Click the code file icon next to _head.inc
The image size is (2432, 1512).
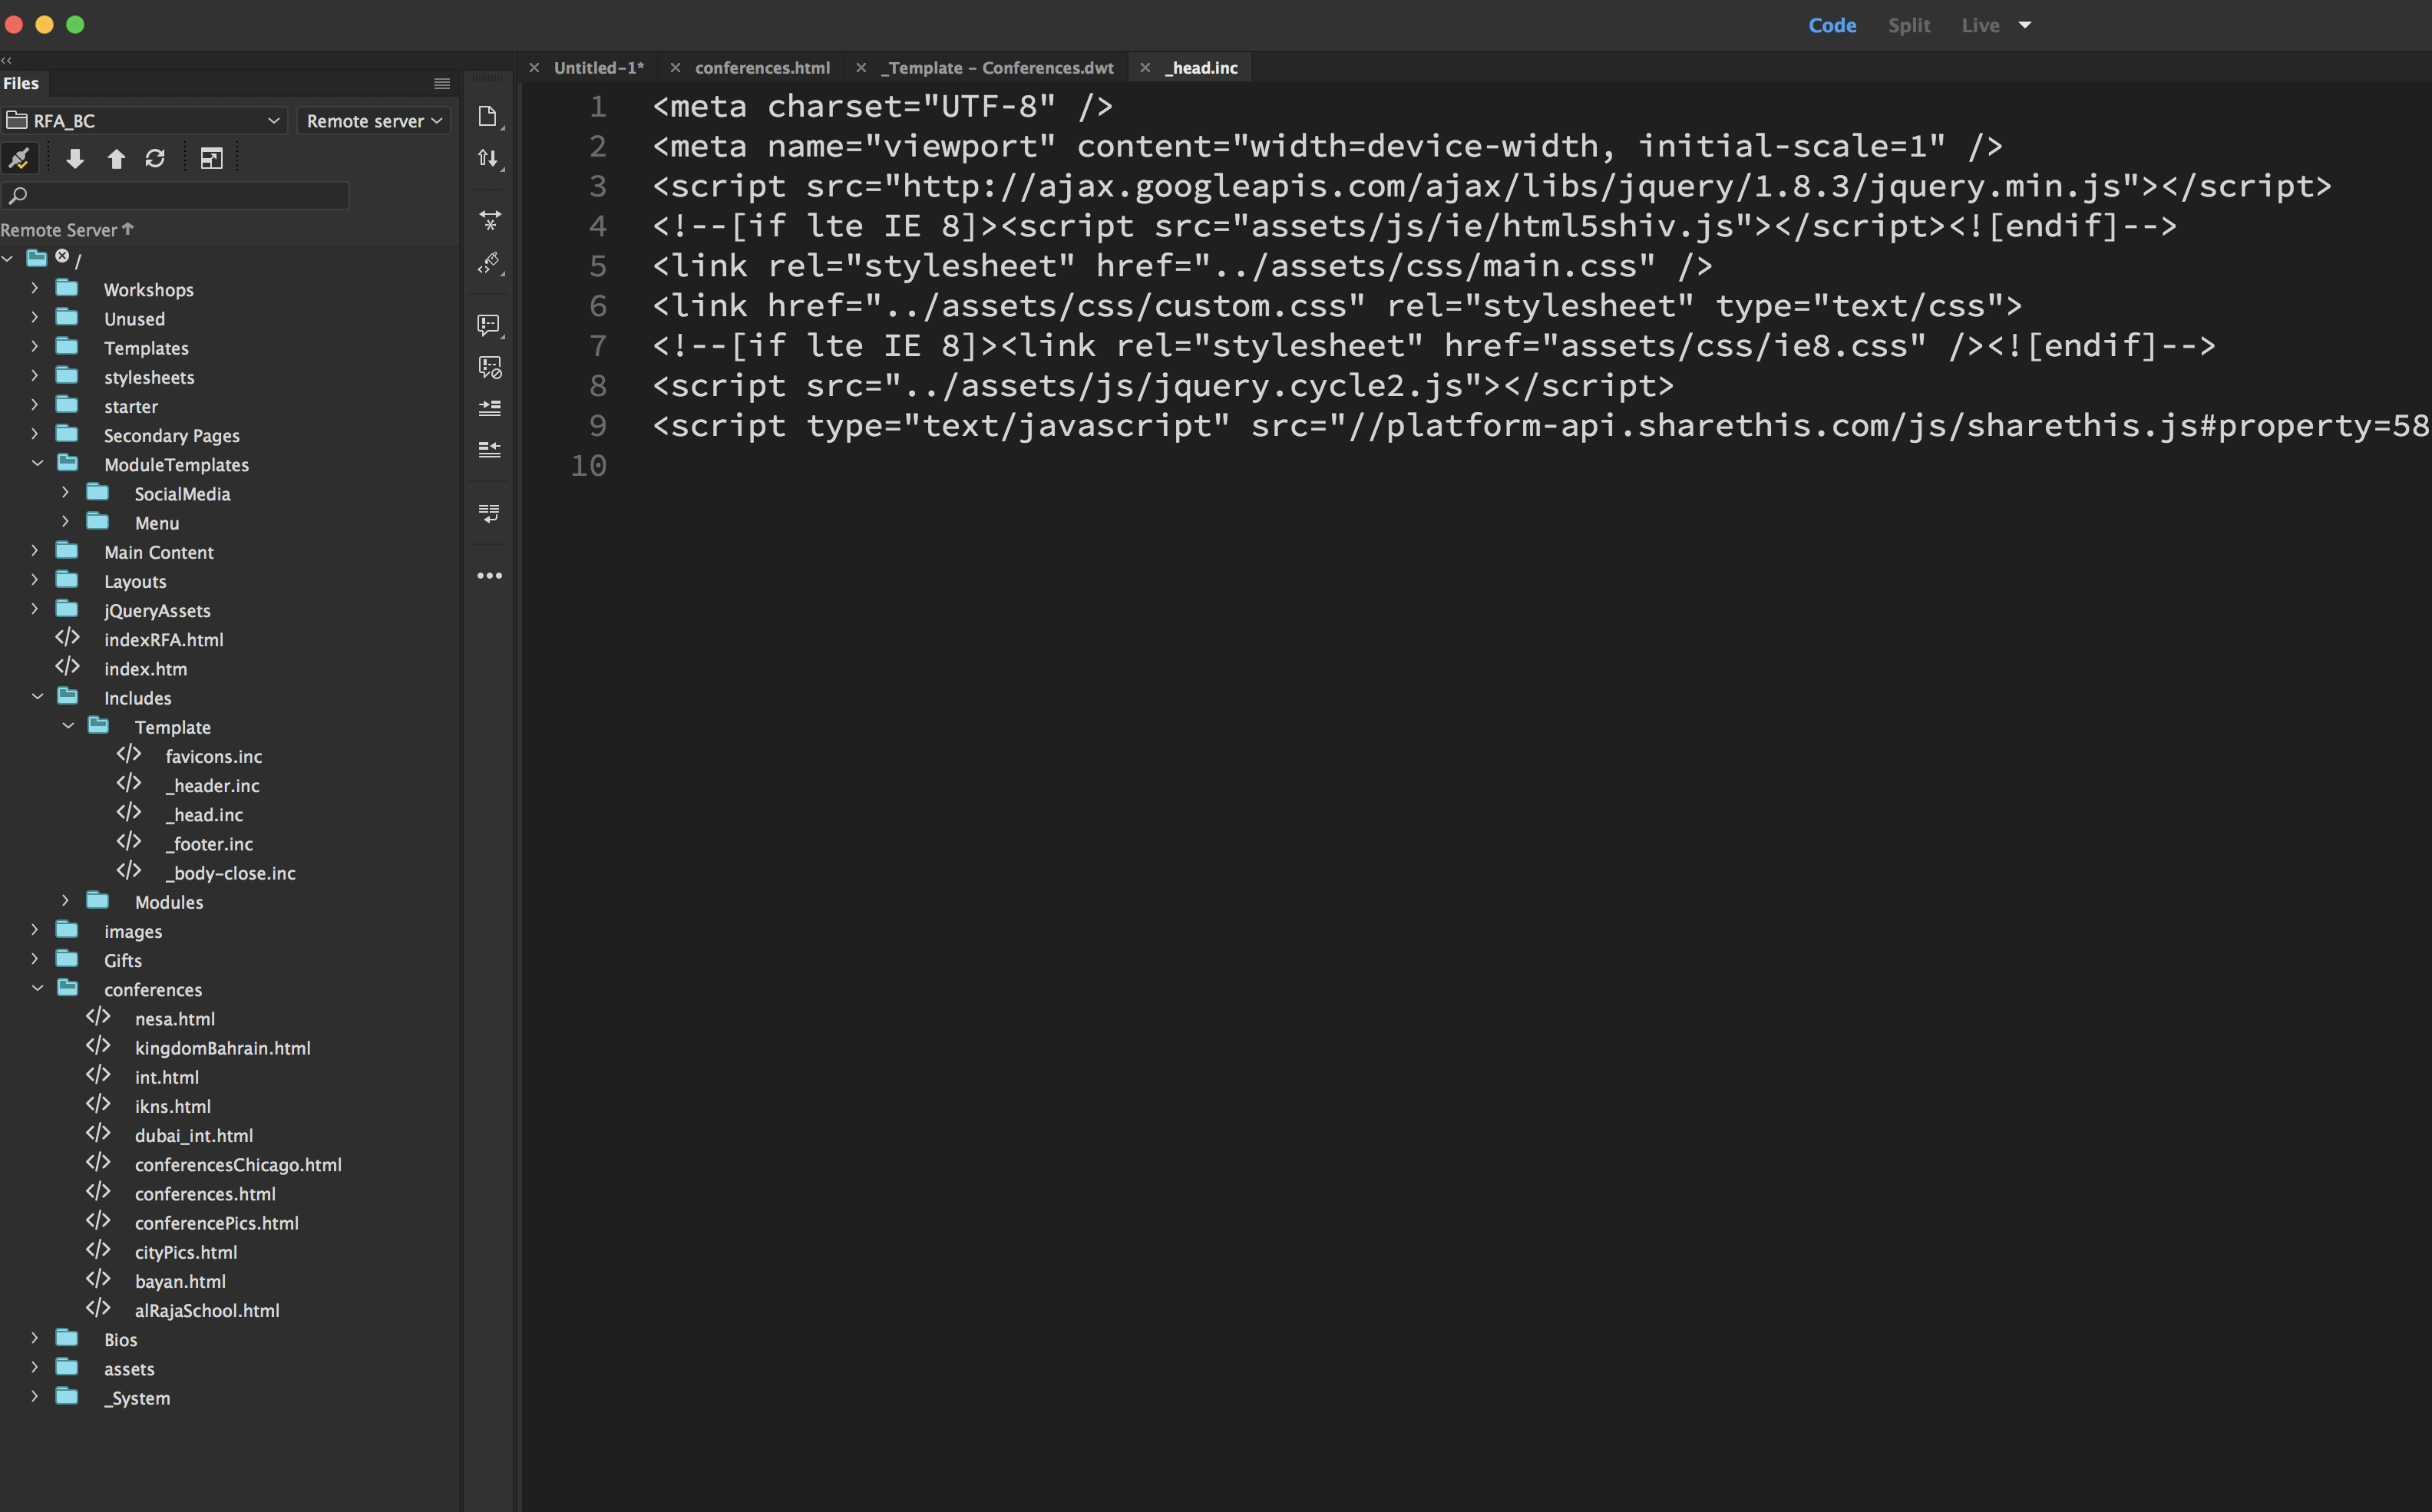(129, 813)
